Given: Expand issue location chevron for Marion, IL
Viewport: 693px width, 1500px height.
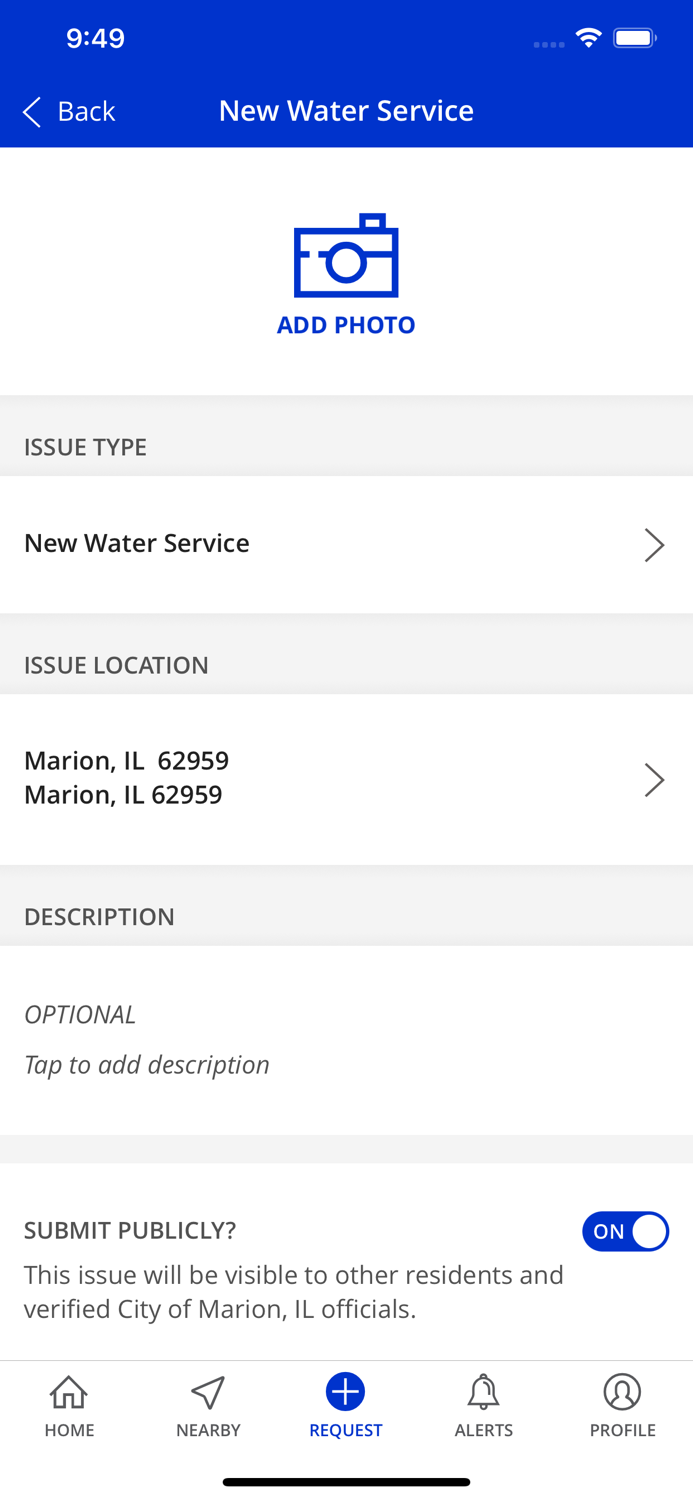Looking at the screenshot, I should (x=654, y=780).
